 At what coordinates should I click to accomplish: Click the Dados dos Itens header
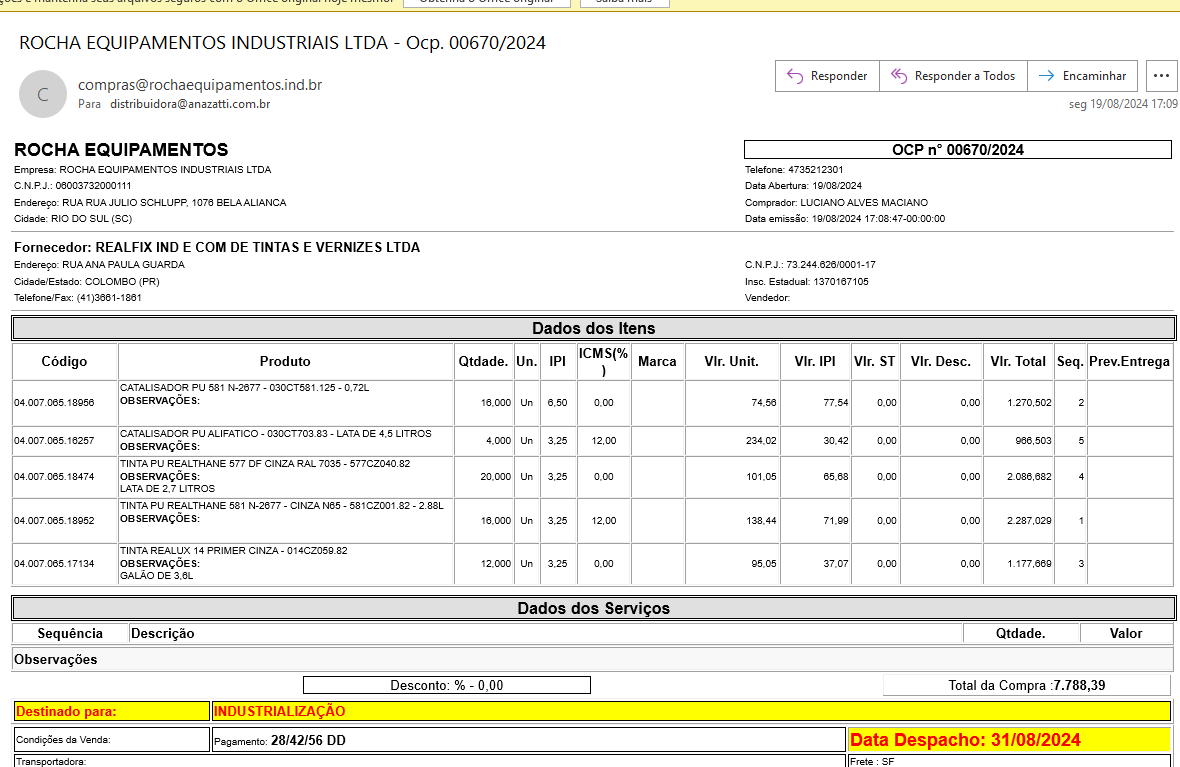pos(593,328)
